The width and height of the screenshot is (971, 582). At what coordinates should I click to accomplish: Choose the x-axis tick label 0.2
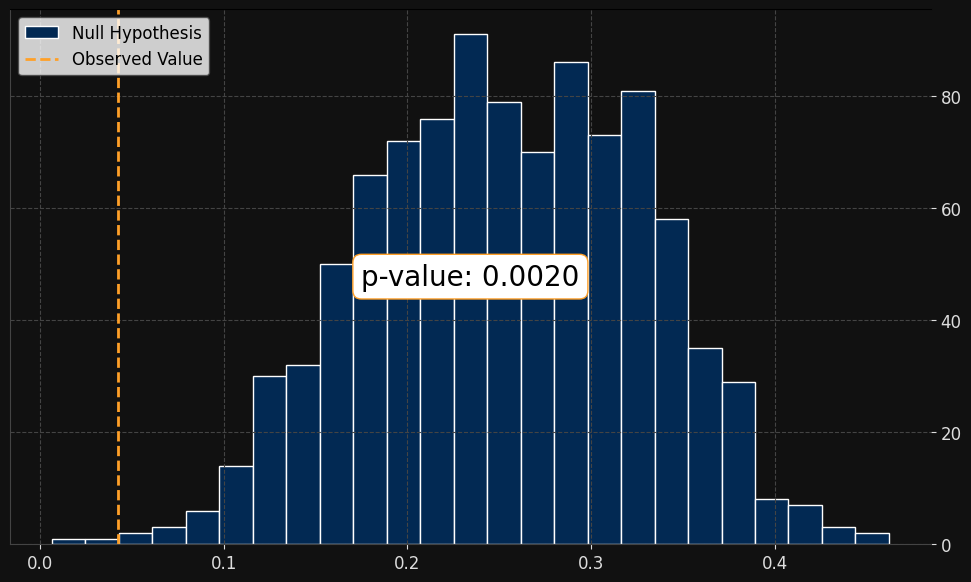pyautogui.click(x=407, y=563)
